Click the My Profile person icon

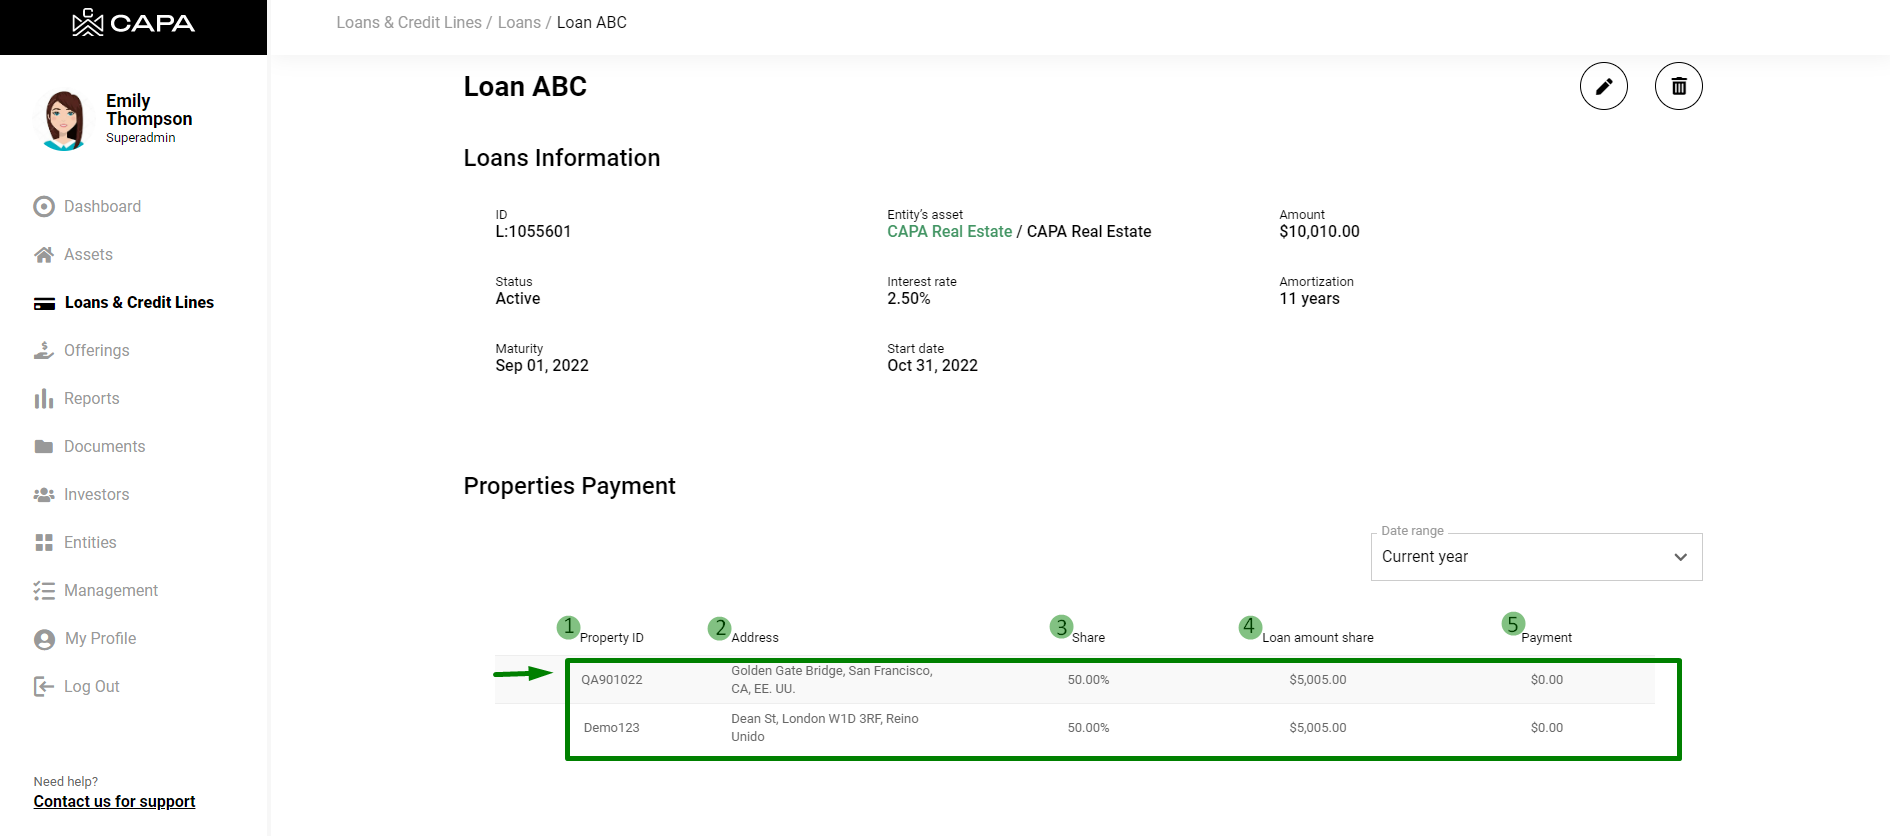click(x=44, y=639)
